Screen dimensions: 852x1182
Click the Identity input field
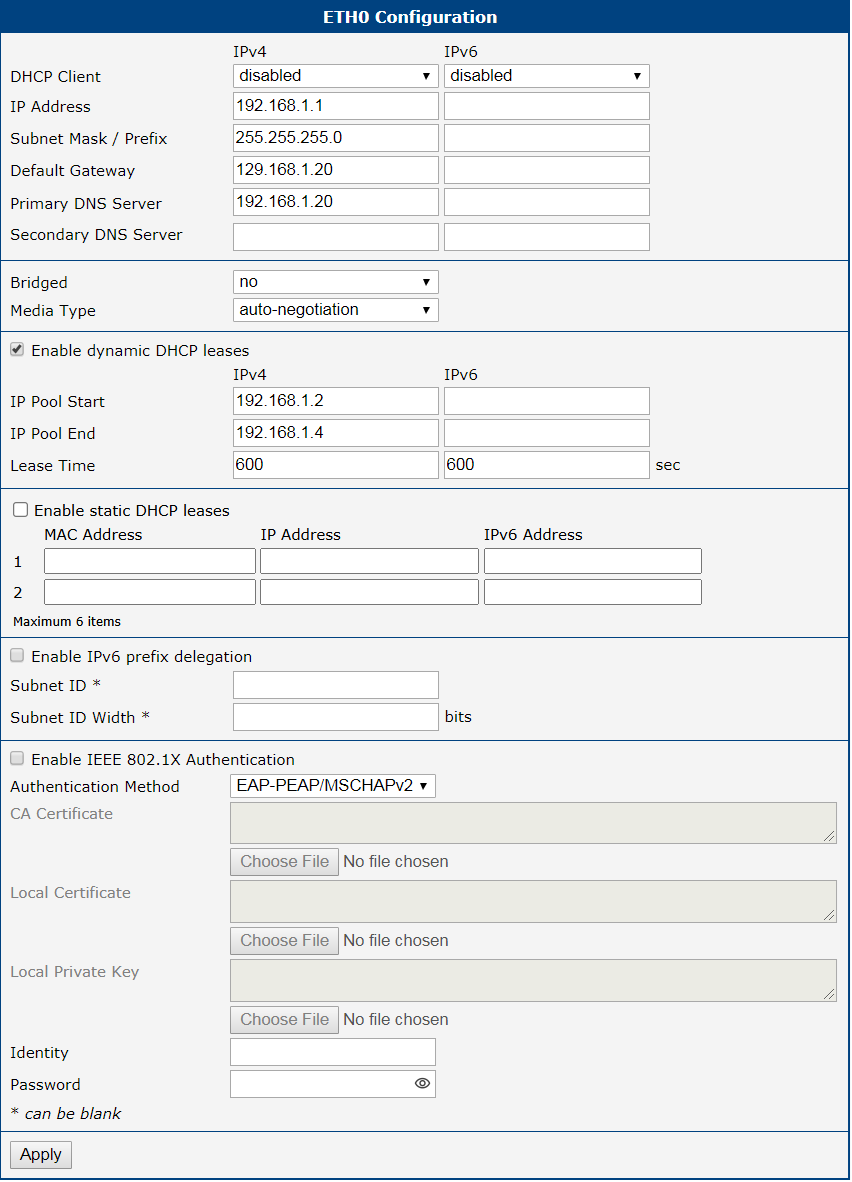pos(333,1052)
